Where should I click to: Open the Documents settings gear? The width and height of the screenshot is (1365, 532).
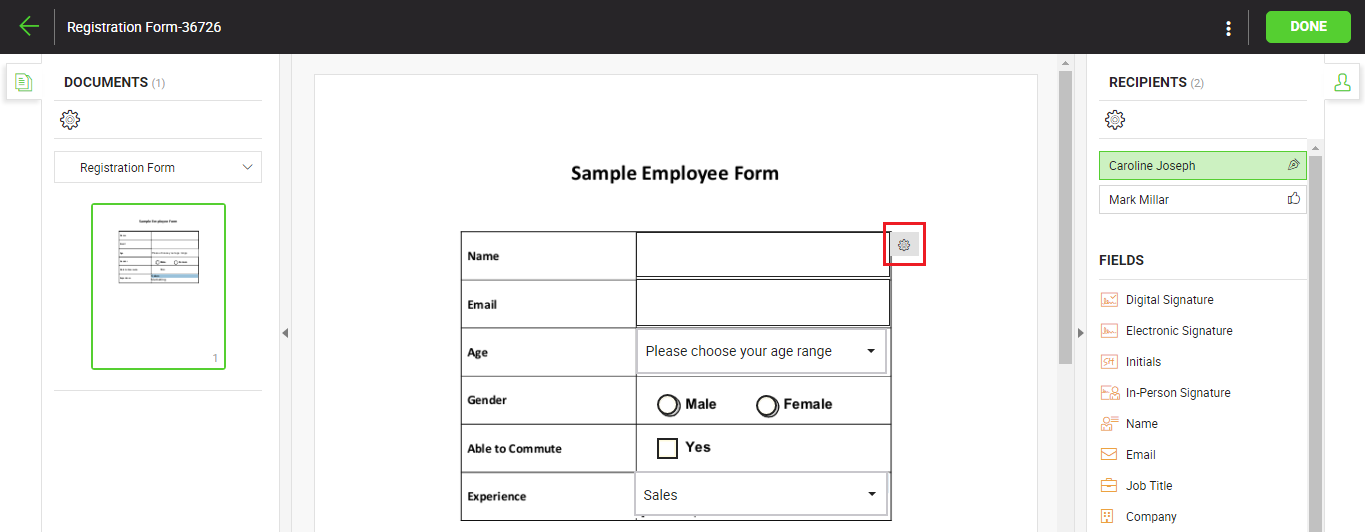[x=70, y=120]
